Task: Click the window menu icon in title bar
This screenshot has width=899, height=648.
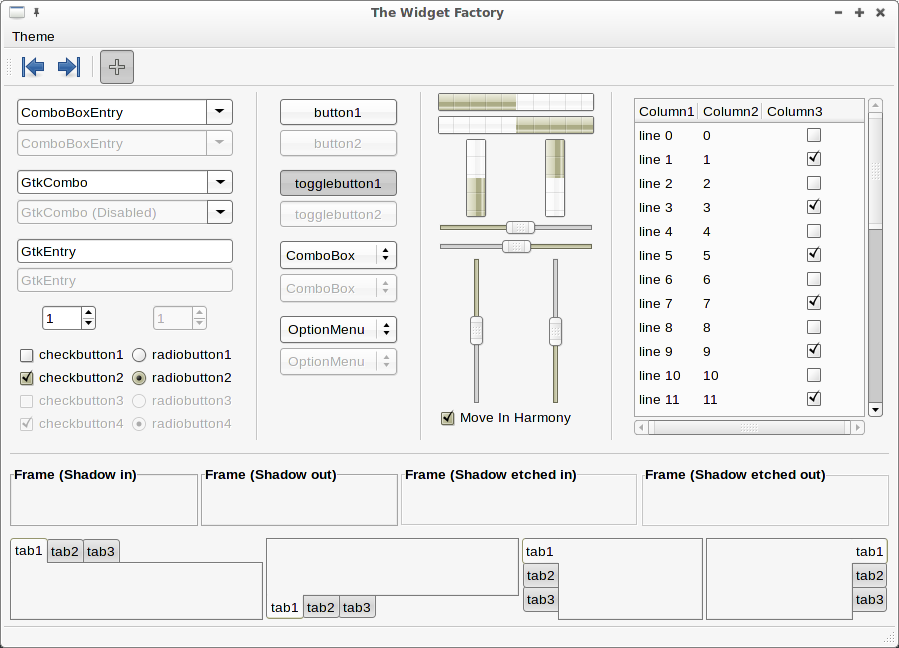Action: 17,13
